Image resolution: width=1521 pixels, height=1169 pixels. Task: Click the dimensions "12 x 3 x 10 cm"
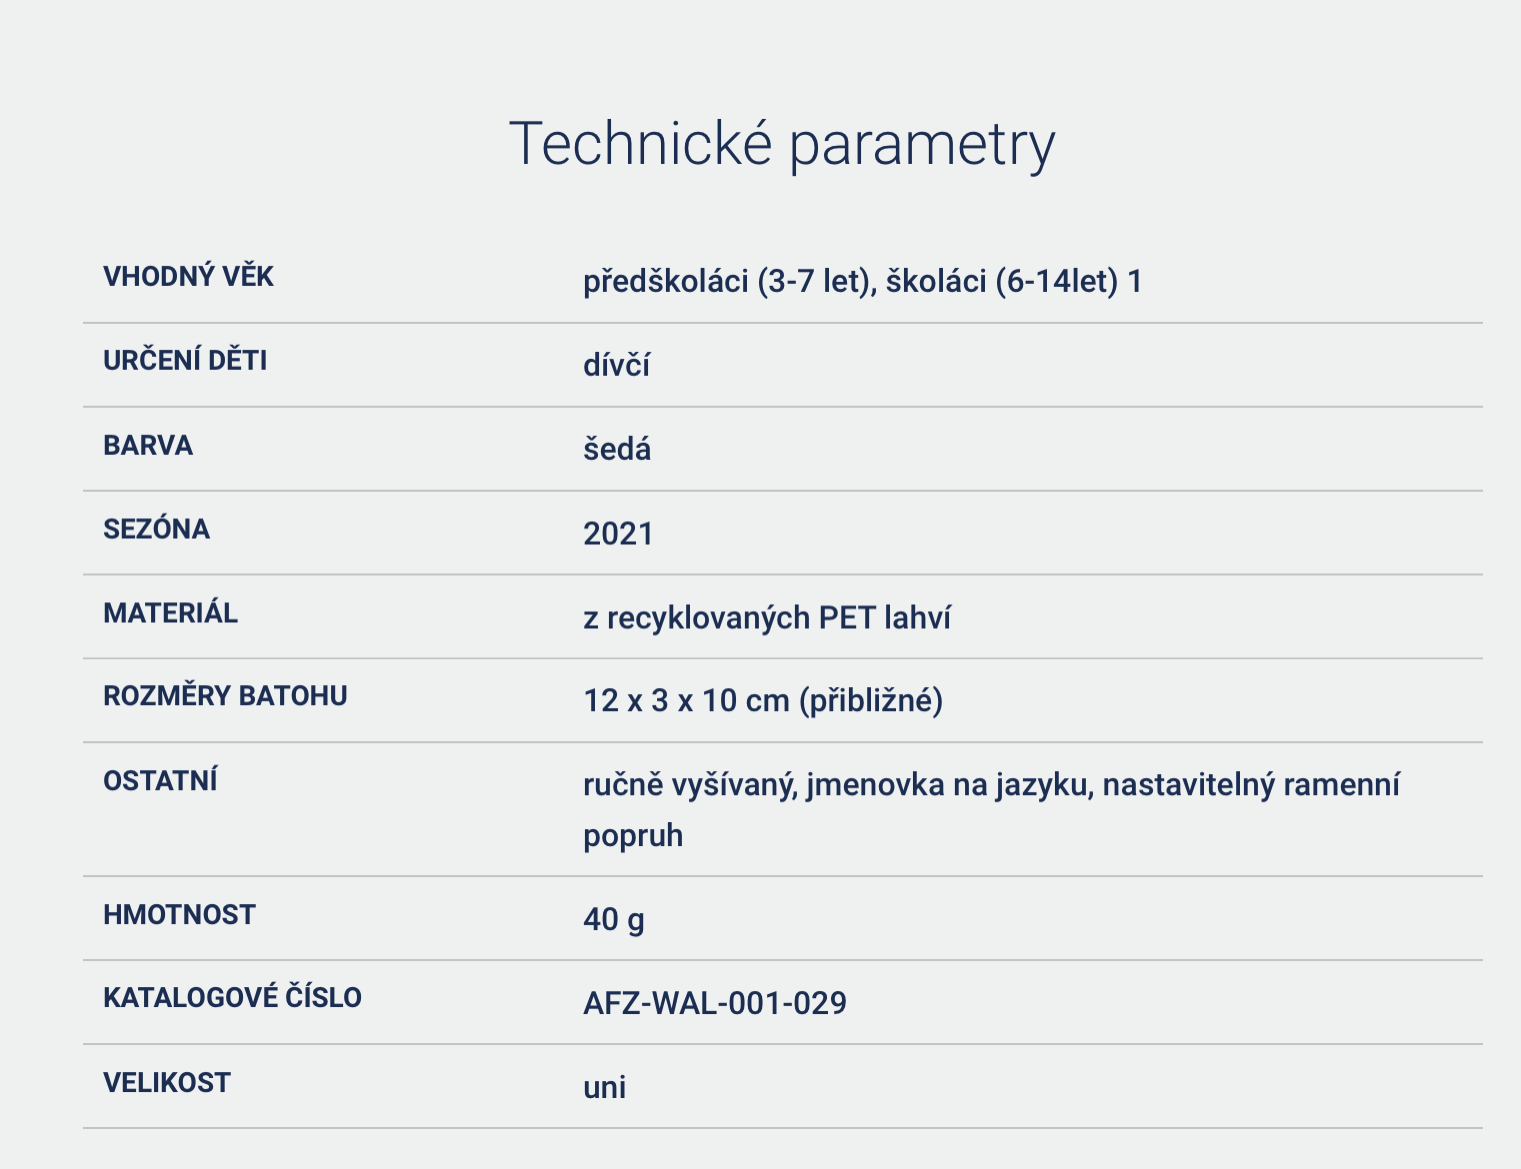click(x=686, y=701)
